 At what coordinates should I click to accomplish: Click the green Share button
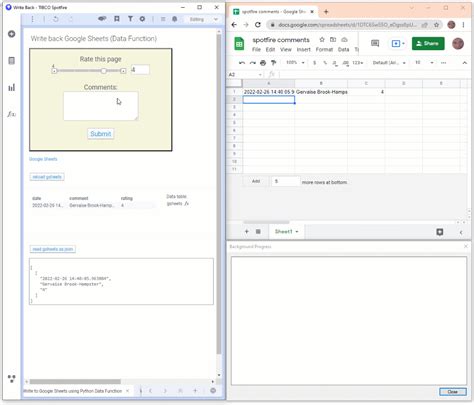[x=428, y=44]
